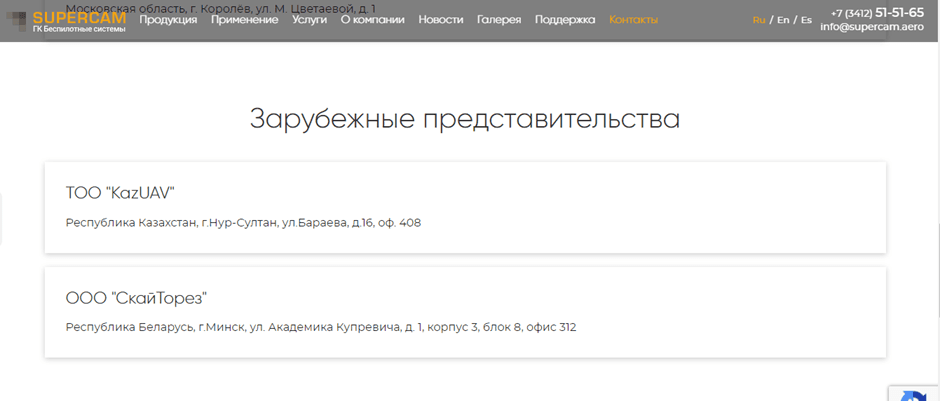Click the Минск address text
This screenshot has height=401, width=940.
coord(320,327)
